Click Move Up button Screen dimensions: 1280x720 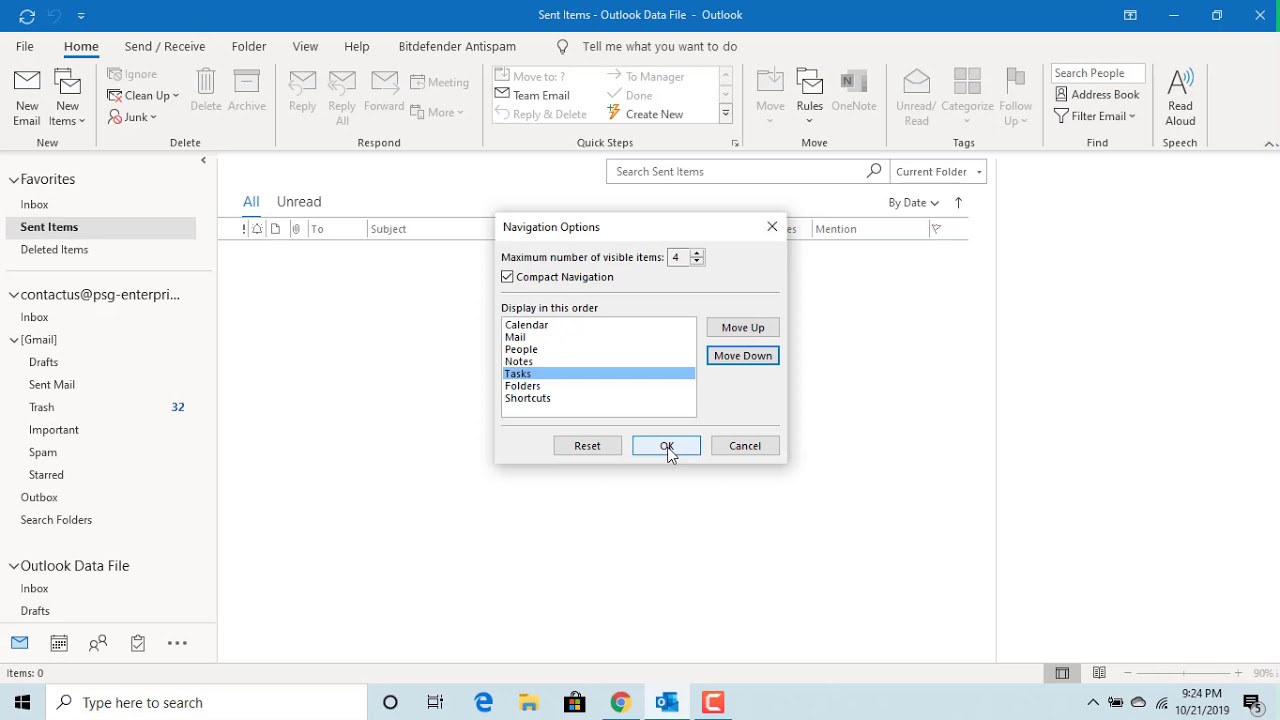743,327
